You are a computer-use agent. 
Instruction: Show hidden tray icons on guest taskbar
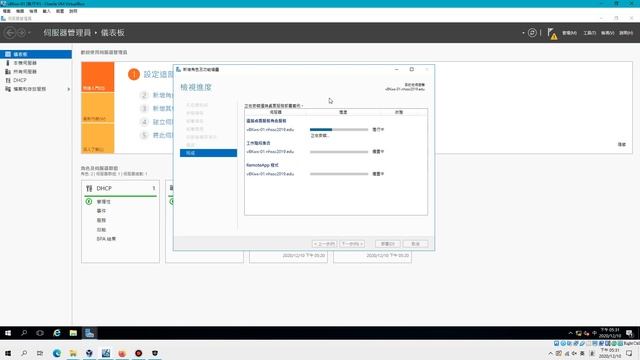tap(570, 333)
